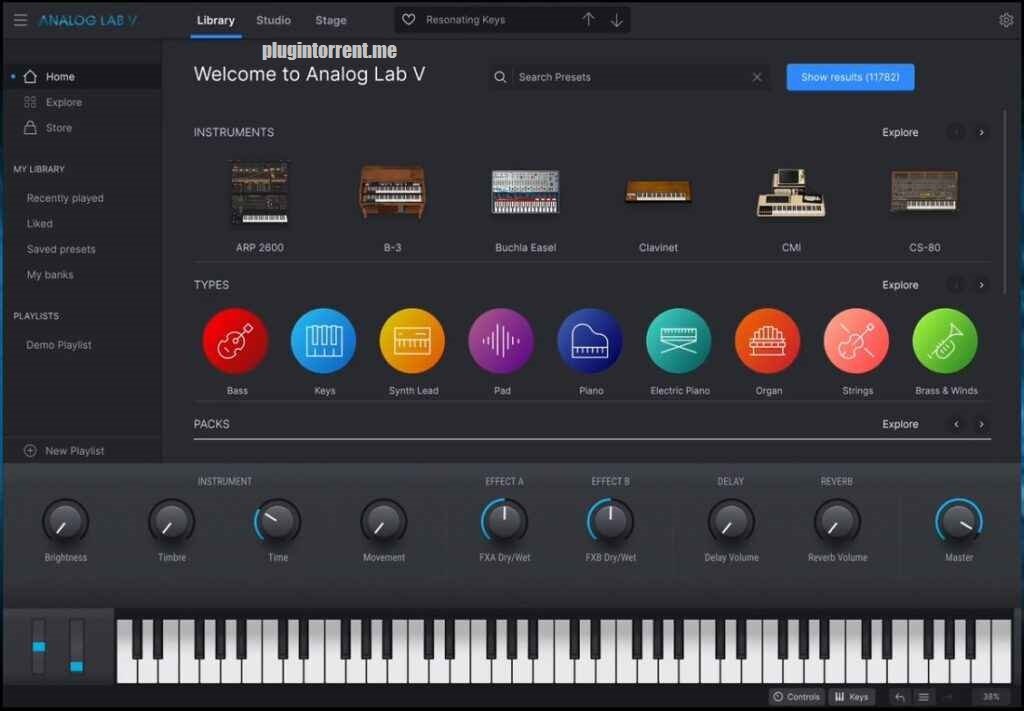Choose the Pad type icon

pyautogui.click(x=502, y=341)
